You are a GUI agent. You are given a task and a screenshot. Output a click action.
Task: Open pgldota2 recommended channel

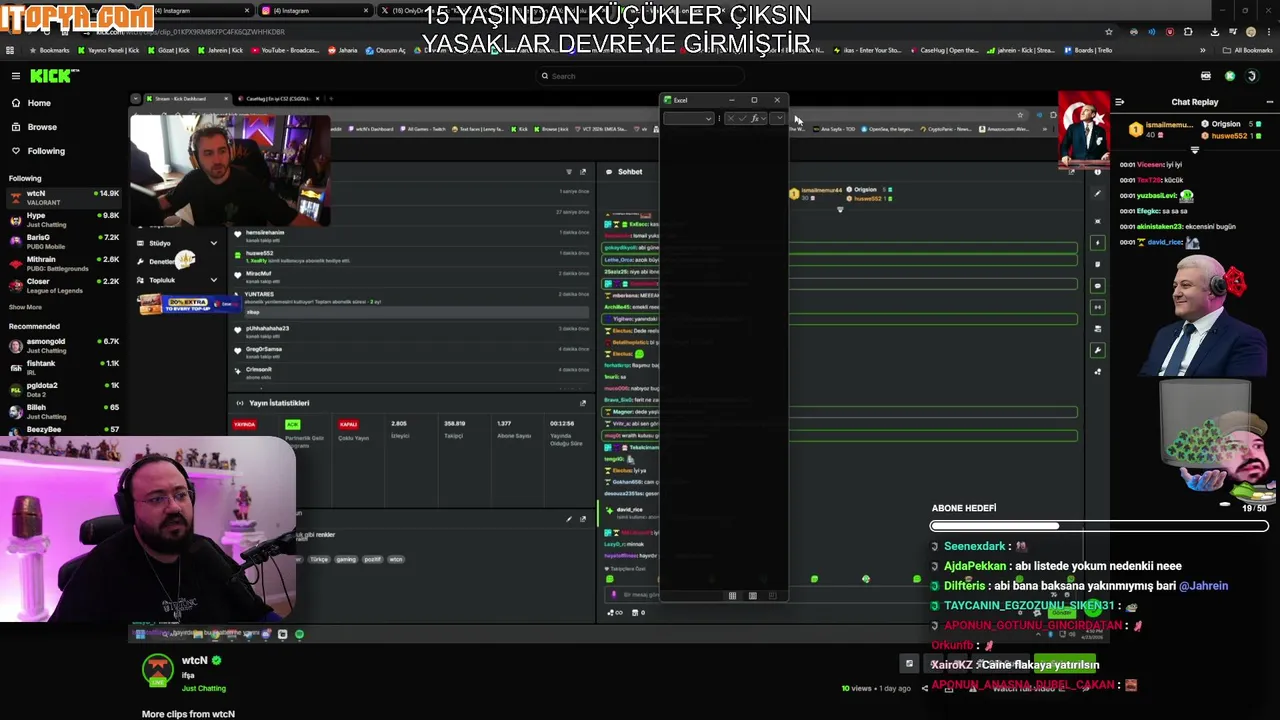coord(64,389)
